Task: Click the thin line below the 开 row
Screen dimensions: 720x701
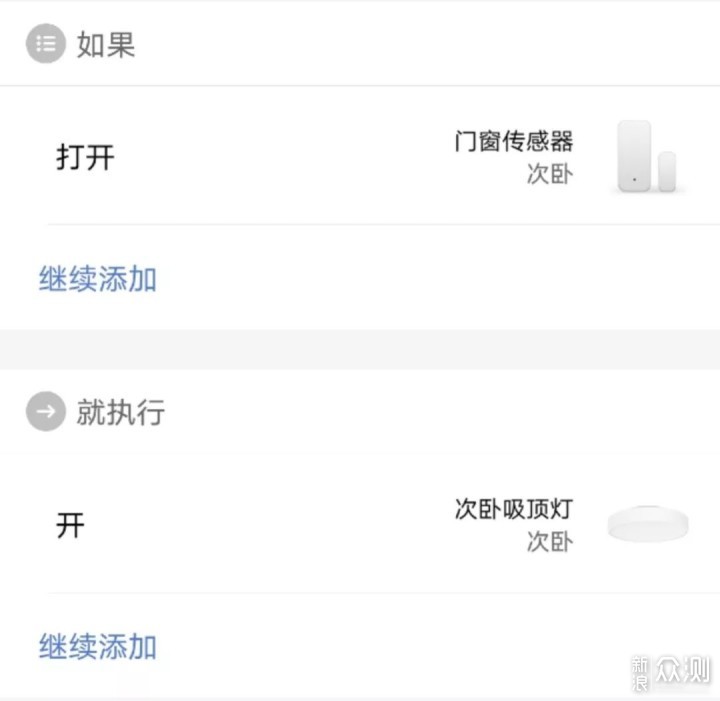Action: (x=383, y=593)
